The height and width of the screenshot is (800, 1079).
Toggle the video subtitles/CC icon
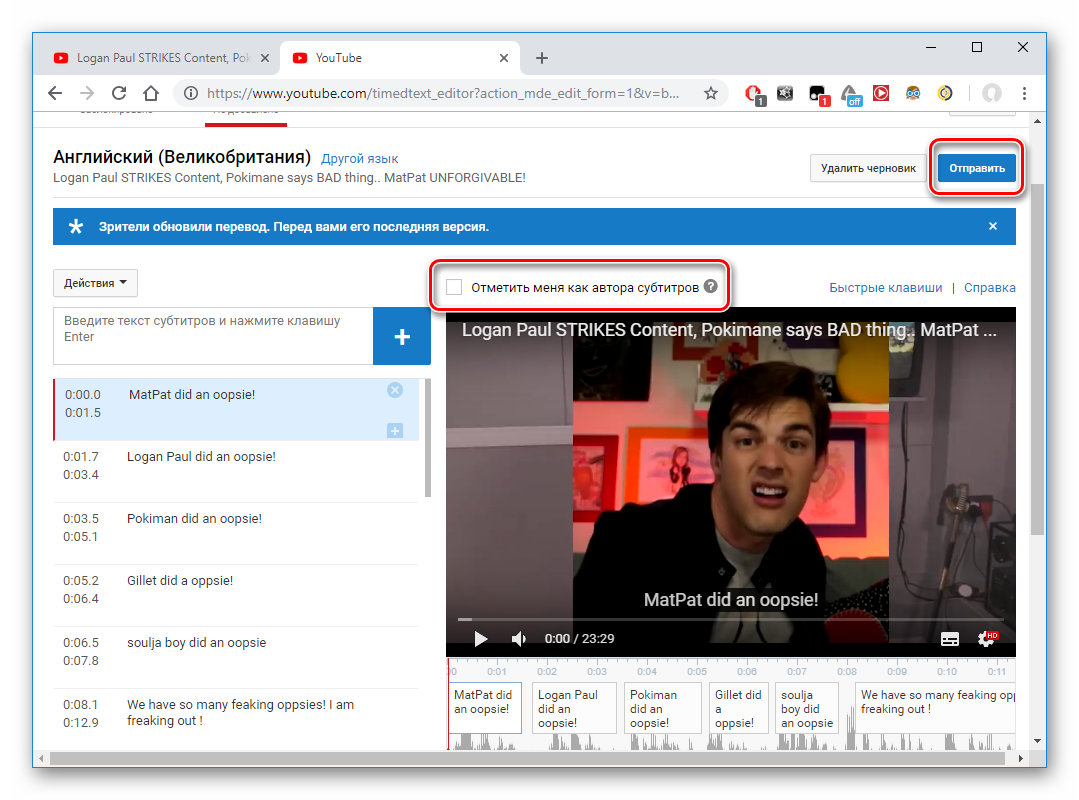(x=950, y=639)
